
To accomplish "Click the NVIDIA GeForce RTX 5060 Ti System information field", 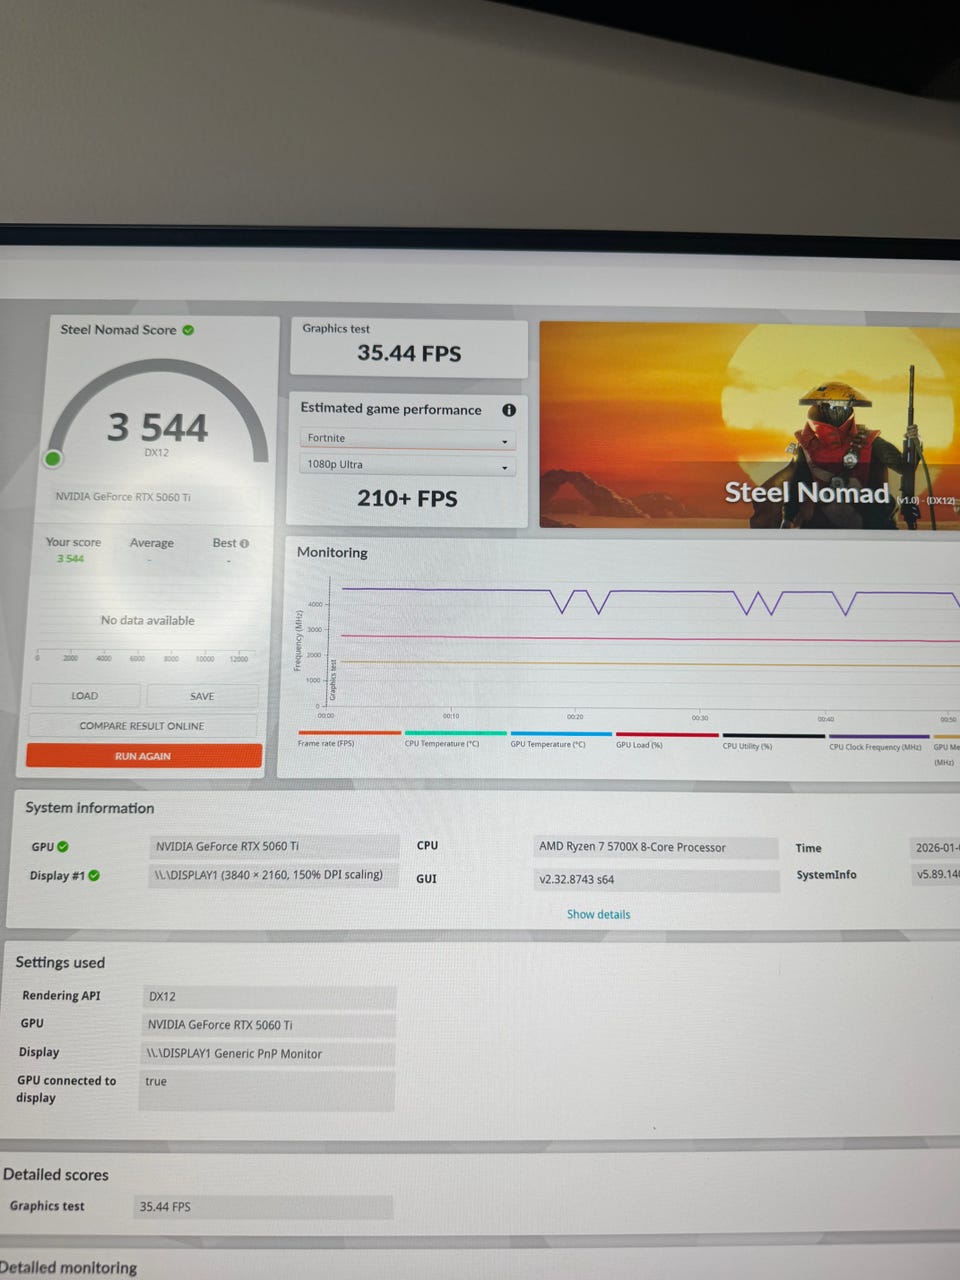I will click(274, 846).
